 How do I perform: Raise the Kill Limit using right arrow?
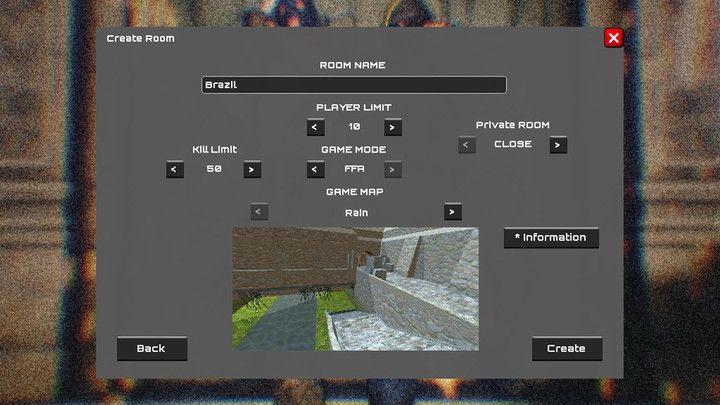coord(252,169)
